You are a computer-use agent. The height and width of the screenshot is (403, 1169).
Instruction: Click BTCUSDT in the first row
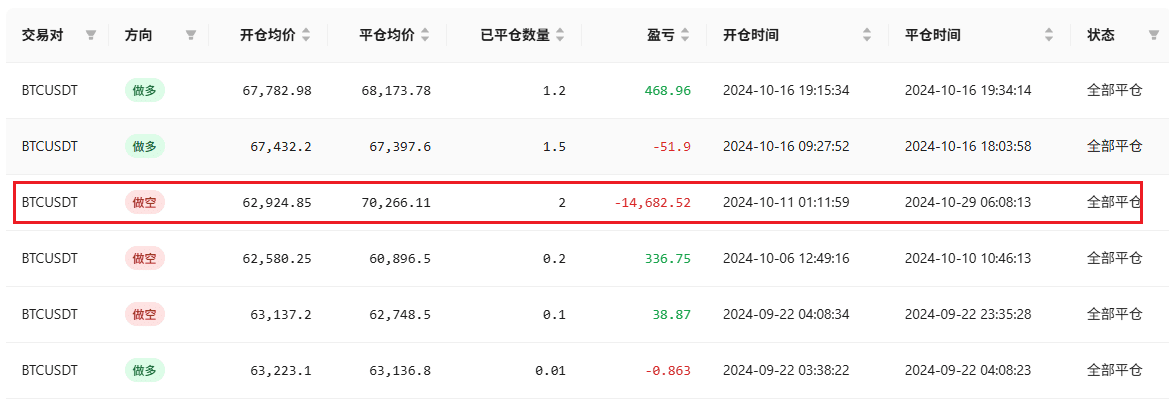pyautogui.click(x=49, y=91)
